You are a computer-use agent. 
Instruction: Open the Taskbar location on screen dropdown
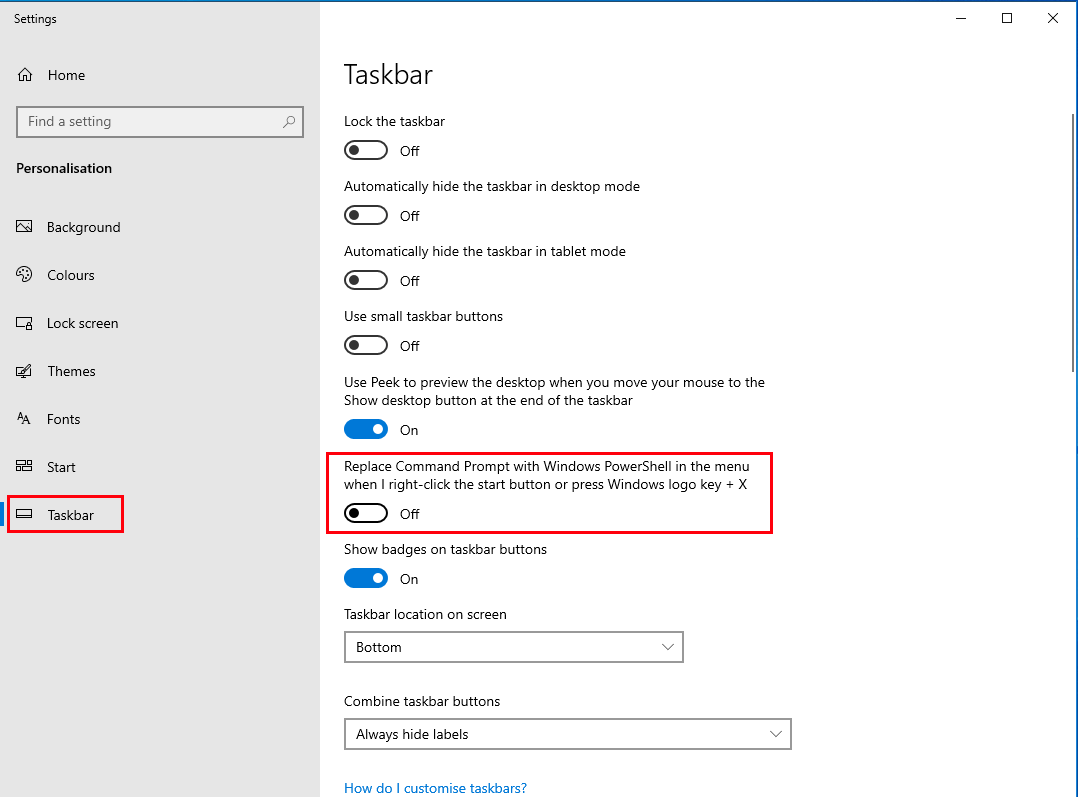514,647
